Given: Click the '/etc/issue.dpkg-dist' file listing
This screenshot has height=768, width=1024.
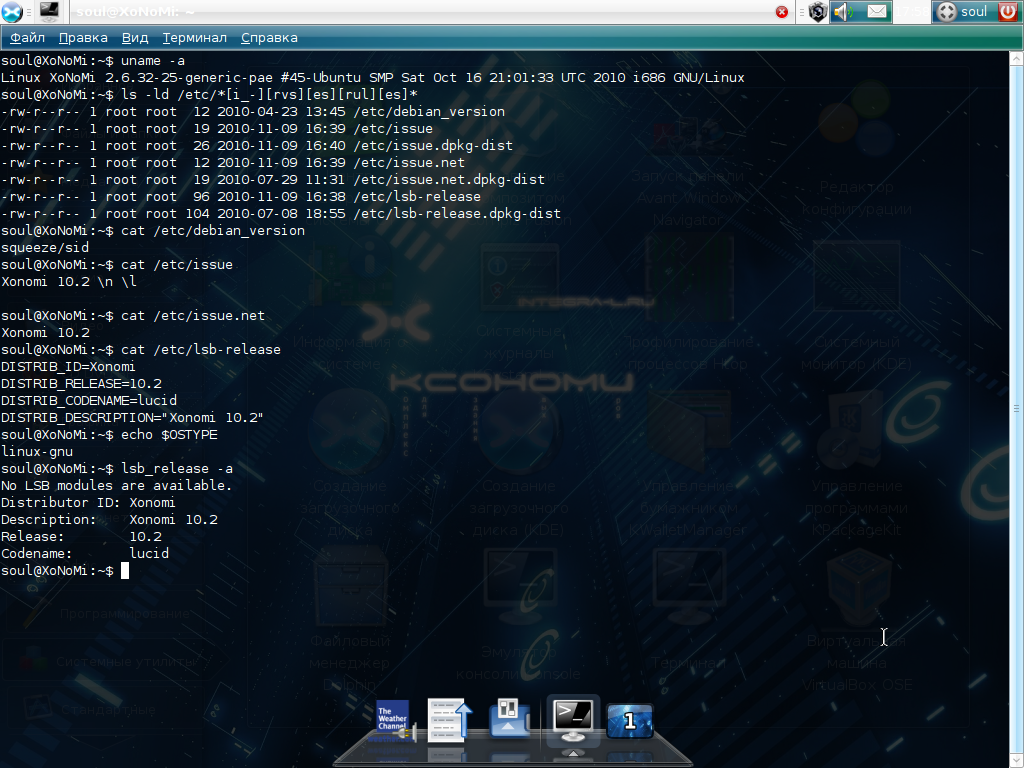Looking at the screenshot, I should [433, 146].
